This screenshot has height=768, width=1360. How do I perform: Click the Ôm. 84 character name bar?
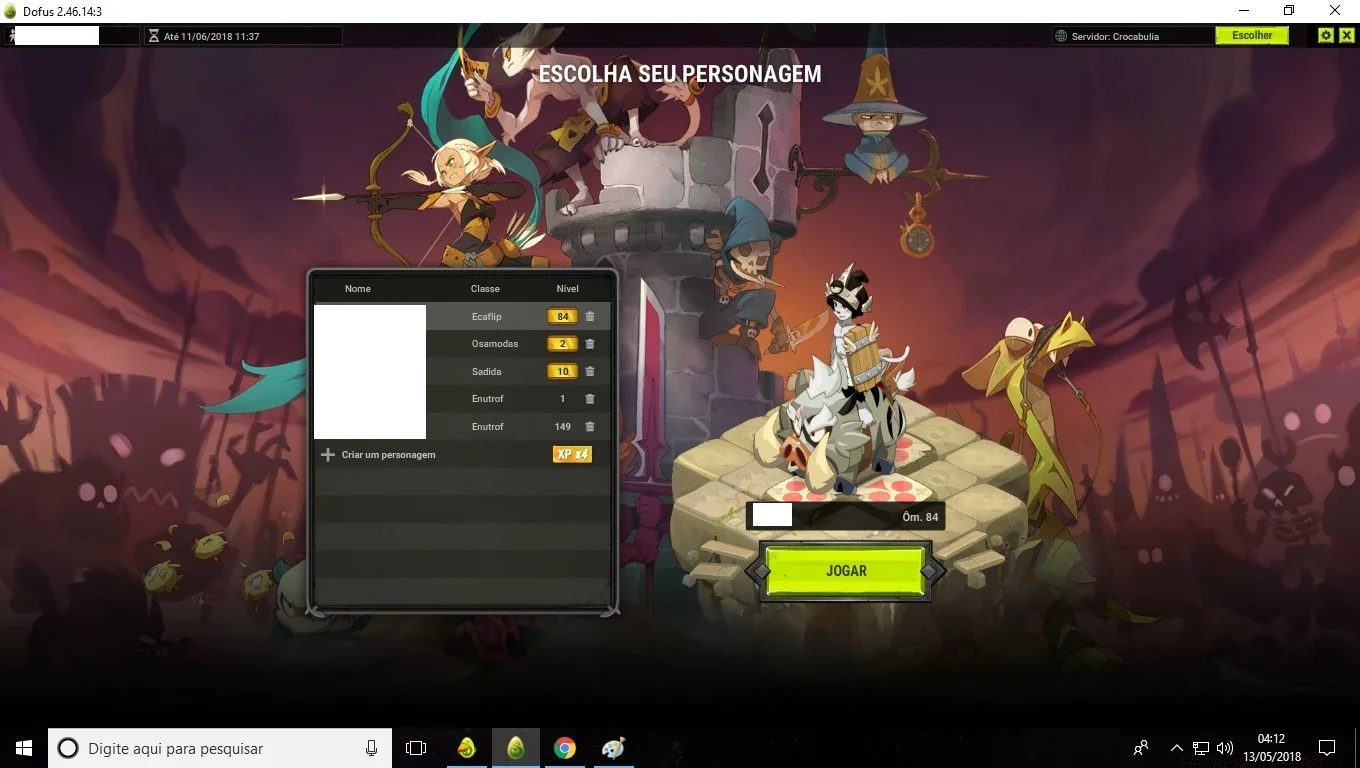click(x=846, y=516)
